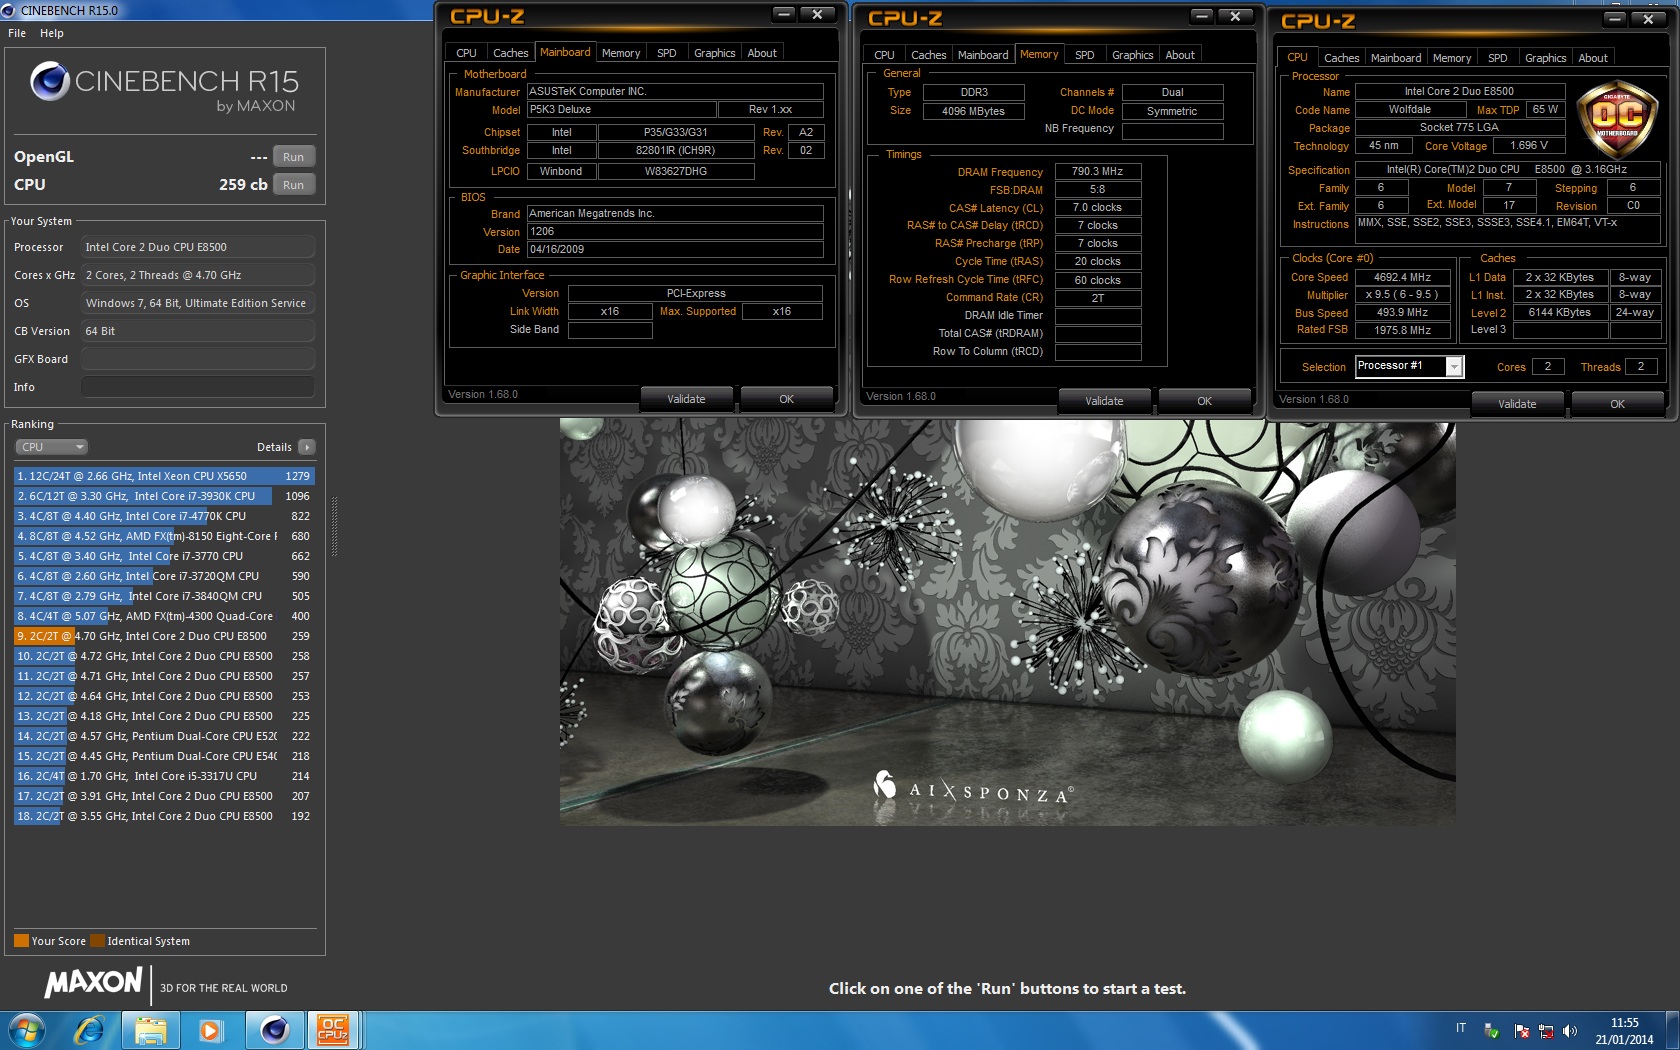Click the Core Speed 4692.4 MHz value
This screenshot has width=1680, height=1050.
pos(1402,277)
